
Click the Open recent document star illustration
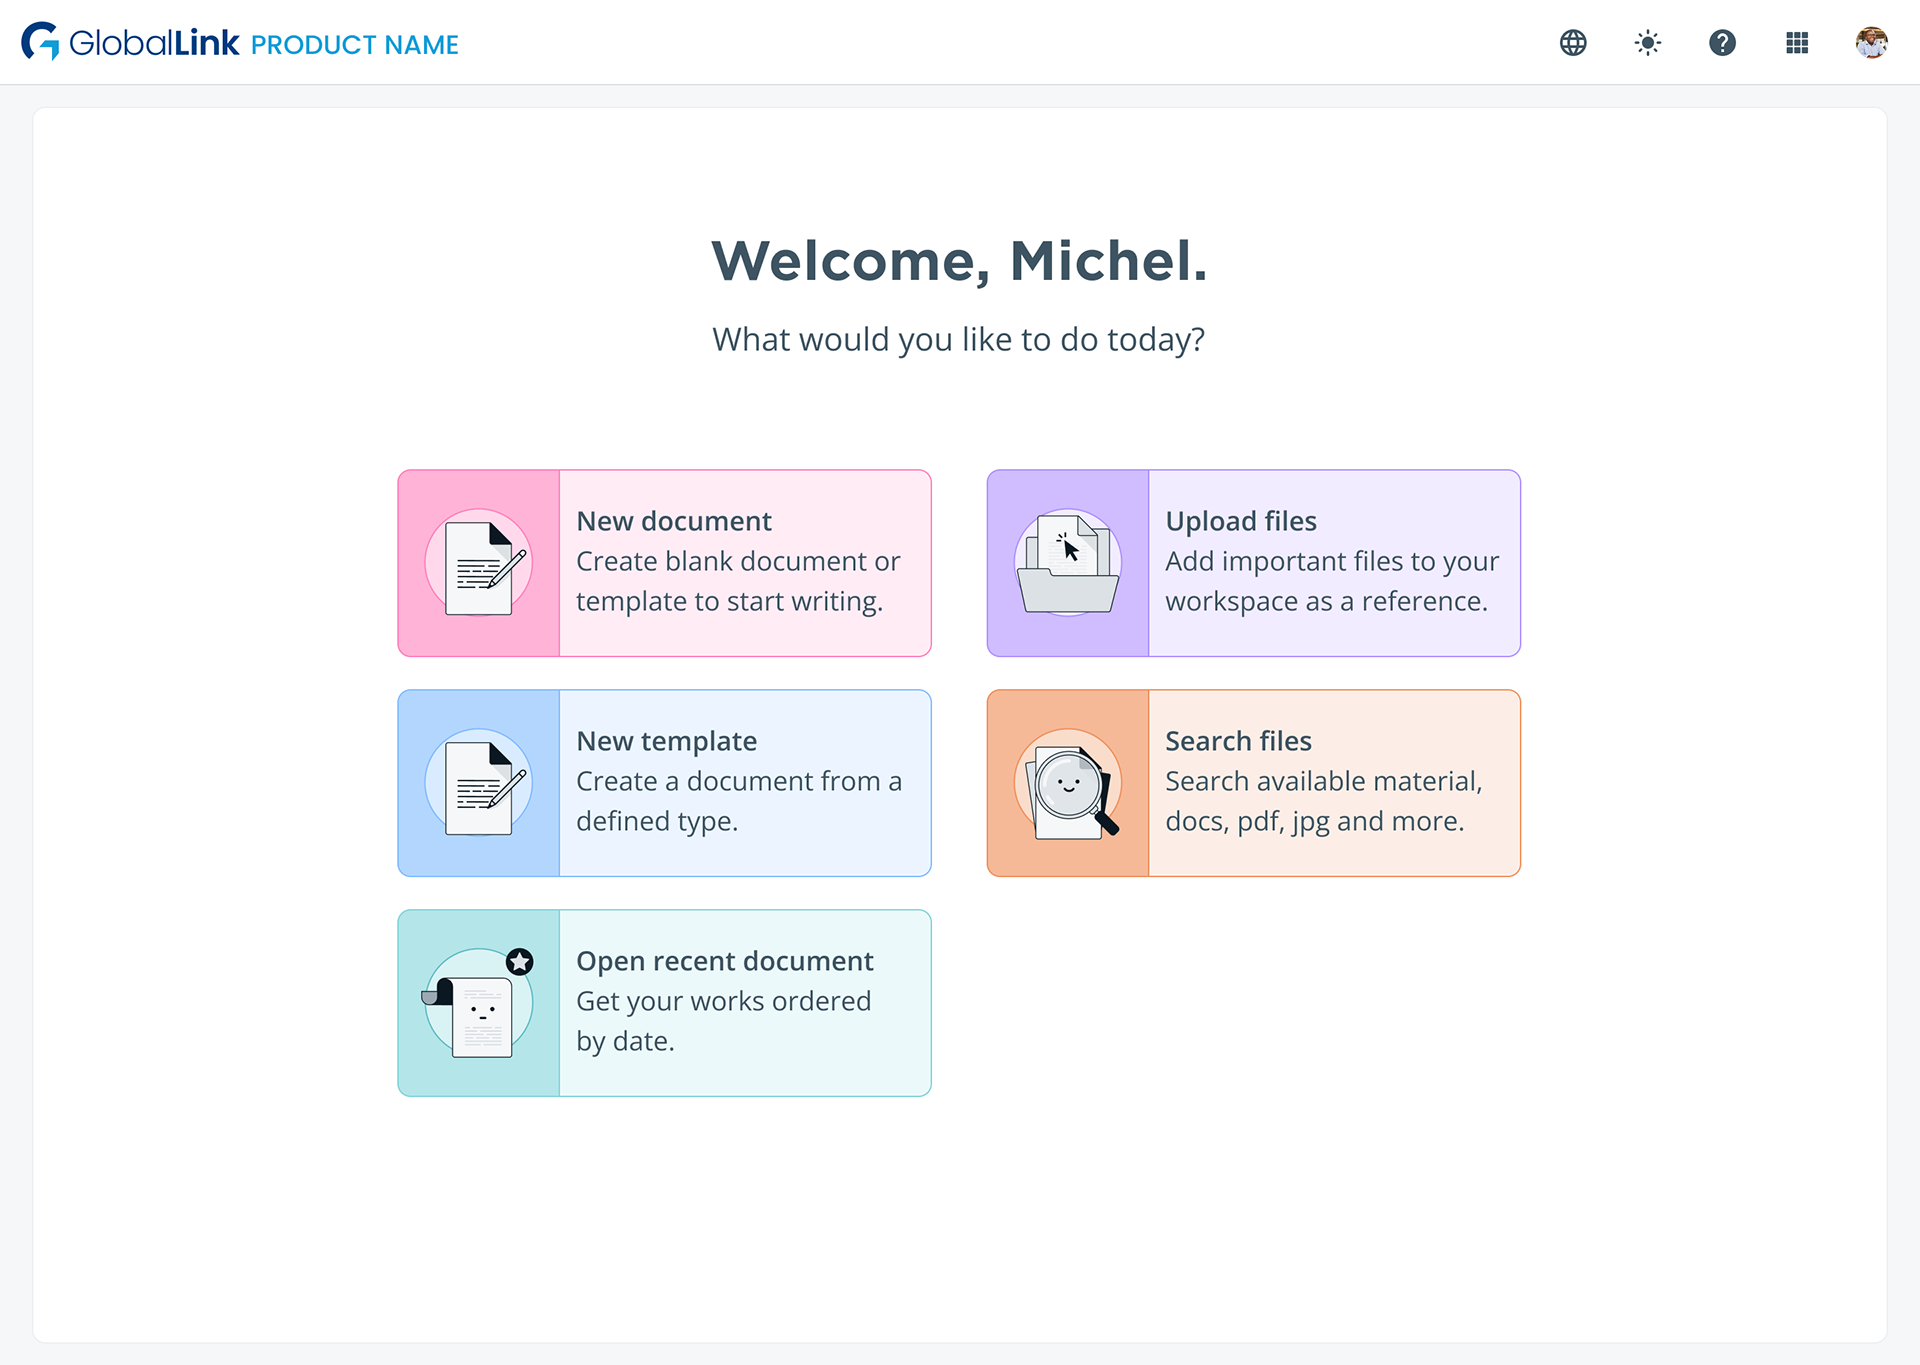click(479, 1003)
